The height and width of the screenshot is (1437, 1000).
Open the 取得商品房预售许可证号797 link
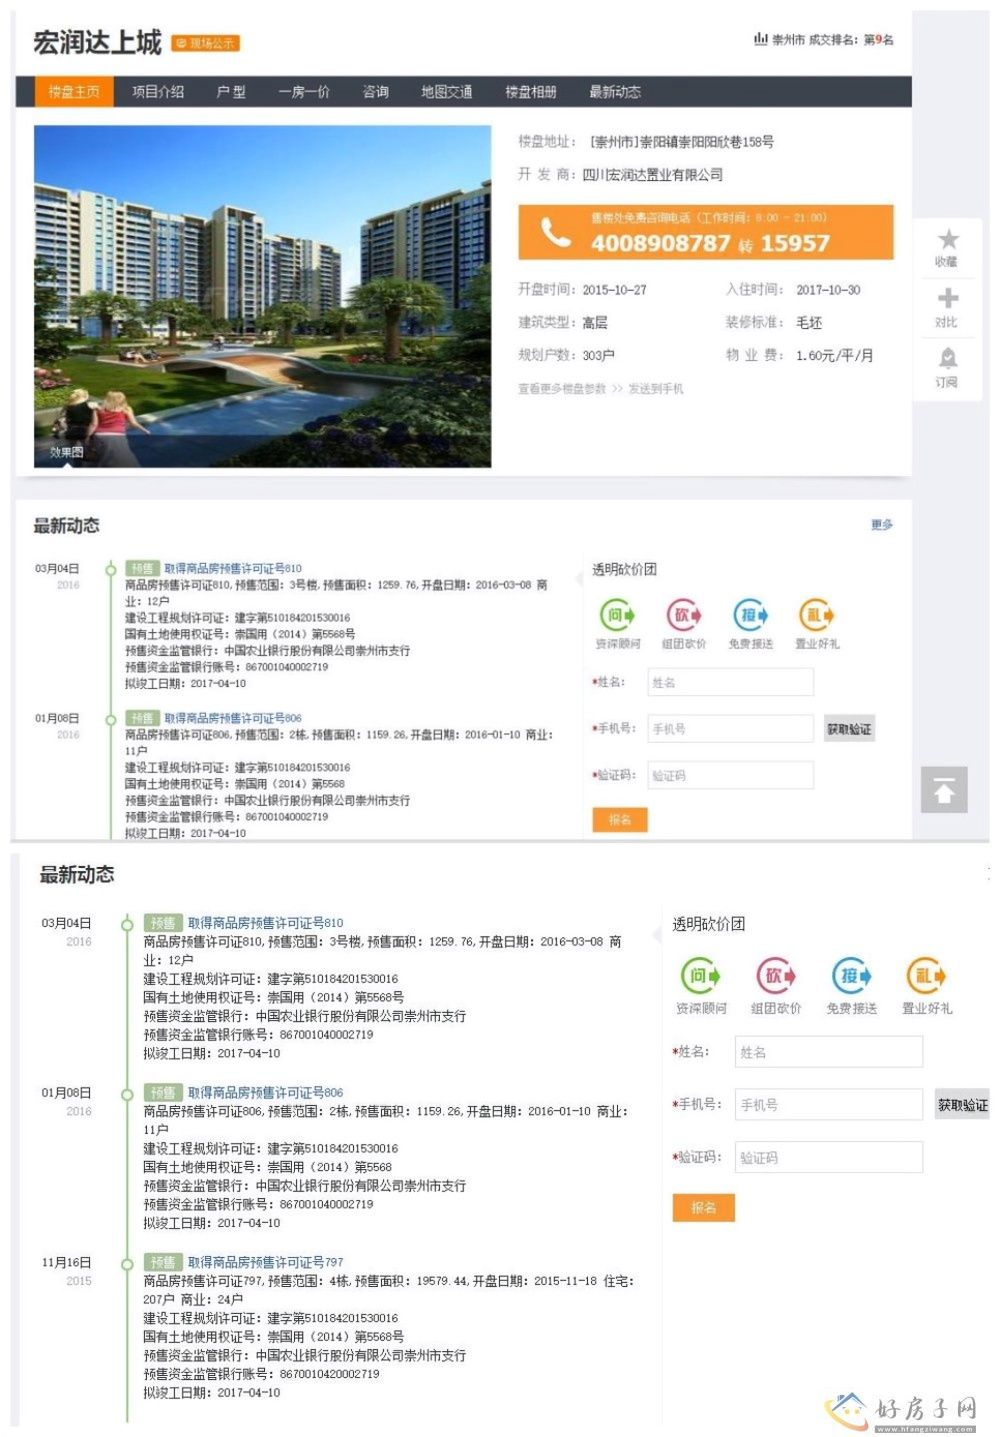tap(265, 1262)
